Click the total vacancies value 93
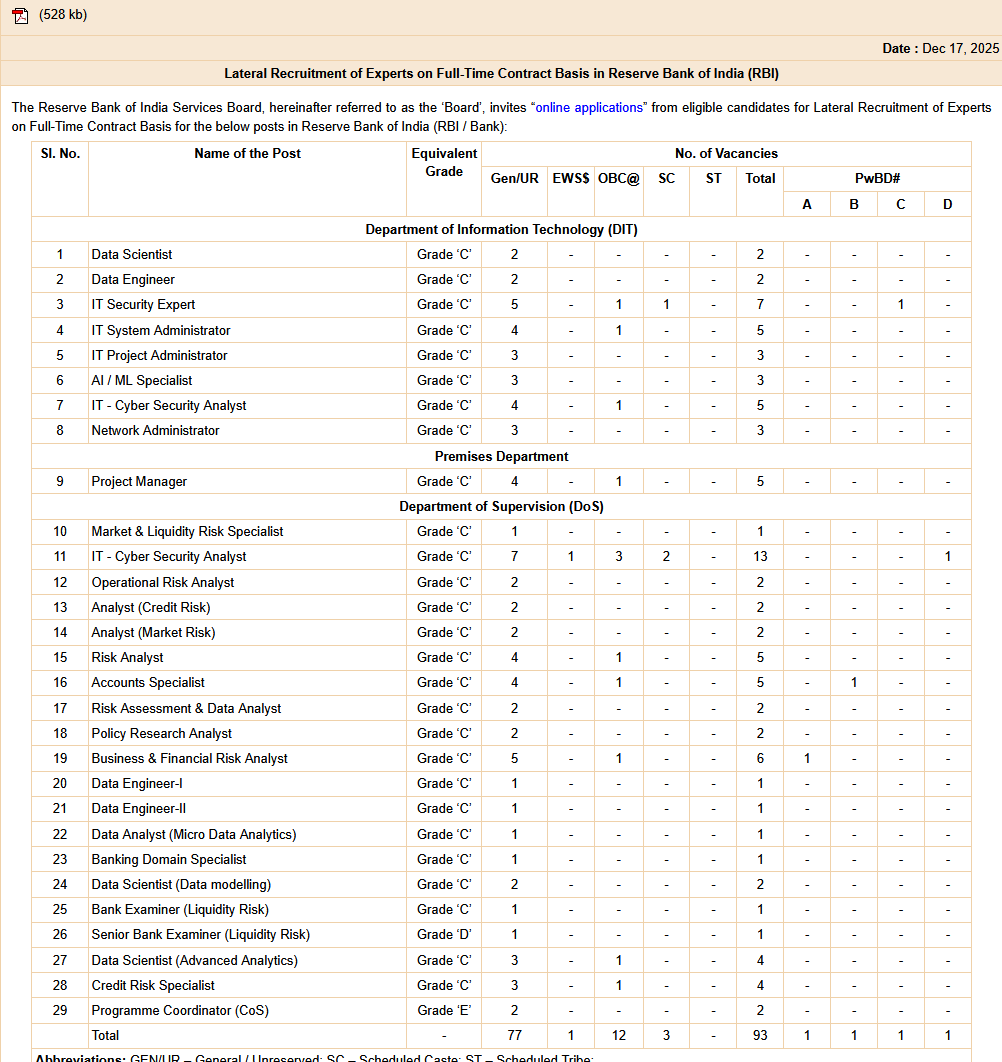1002x1062 pixels. [760, 1035]
